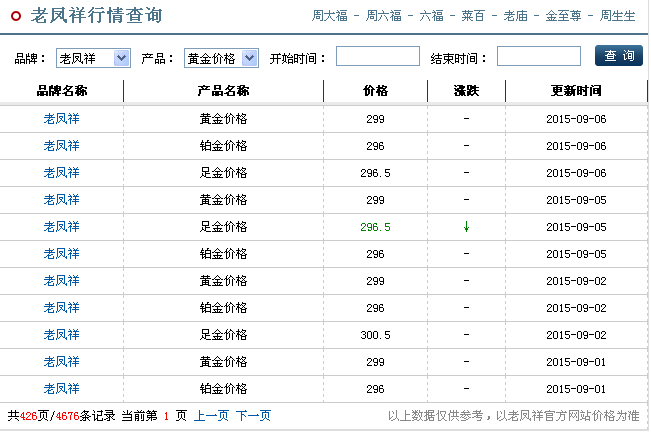This screenshot has width=651, height=433.
Task: Open the 周生生 link at top
Action: [x=617, y=16]
